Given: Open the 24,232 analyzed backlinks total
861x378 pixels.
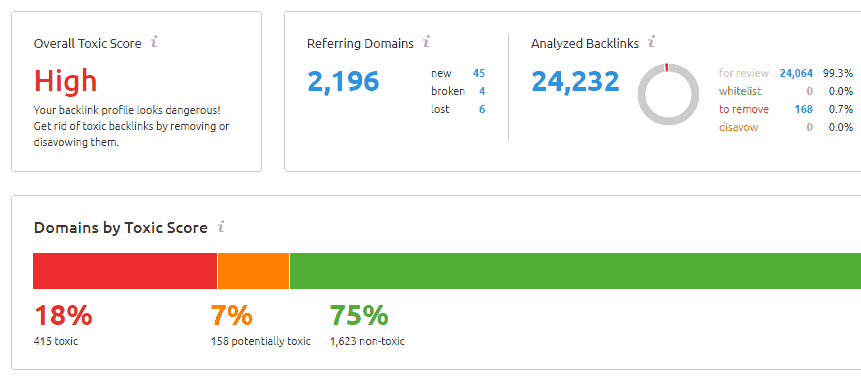Looking at the screenshot, I should tap(575, 81).
